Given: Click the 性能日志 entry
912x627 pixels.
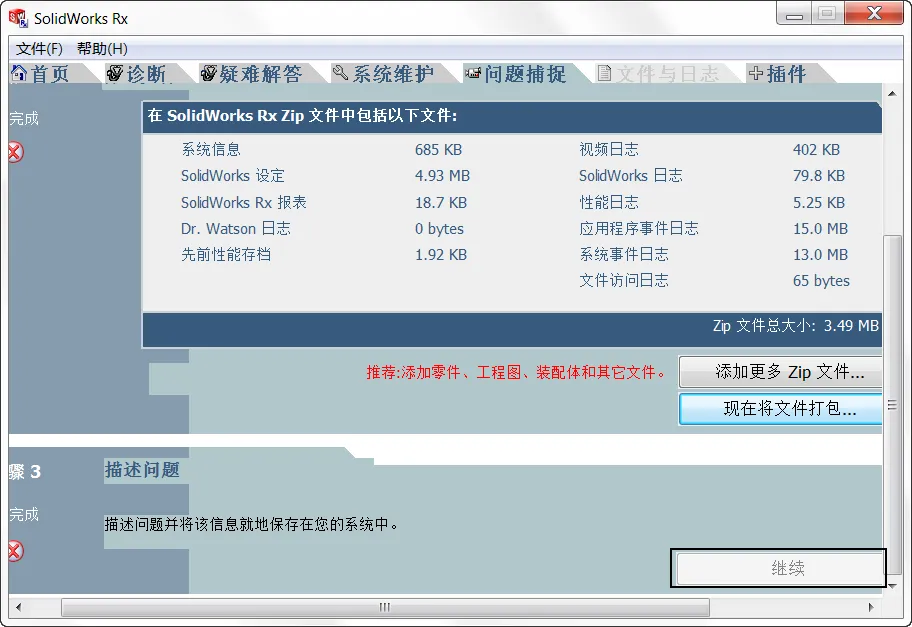Looking at the screenshot, I should (x=608, y=202).
